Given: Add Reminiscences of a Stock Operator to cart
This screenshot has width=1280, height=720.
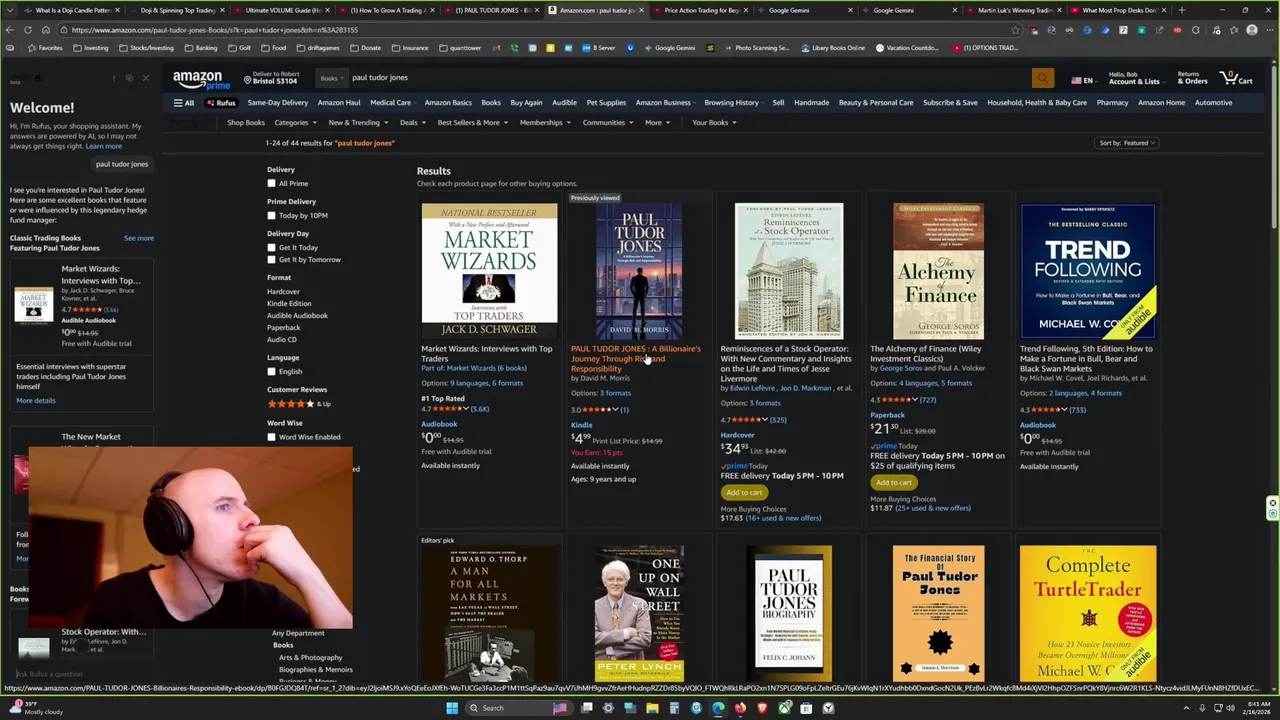Looking at the screenshot, I should [744, 492].
